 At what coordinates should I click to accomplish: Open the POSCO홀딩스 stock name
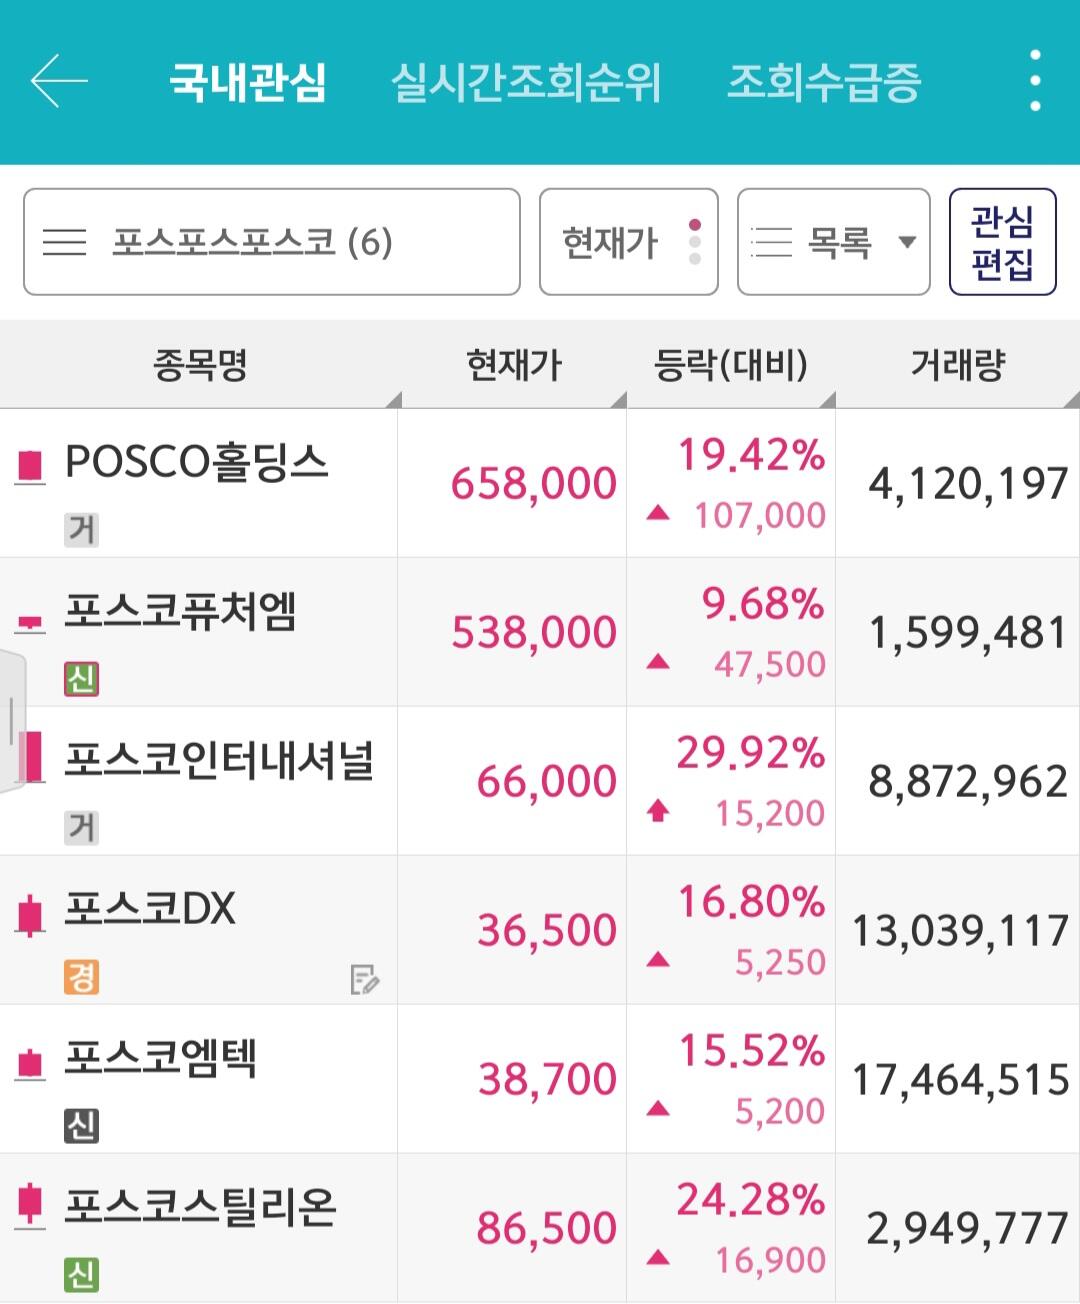coord(197,463)
